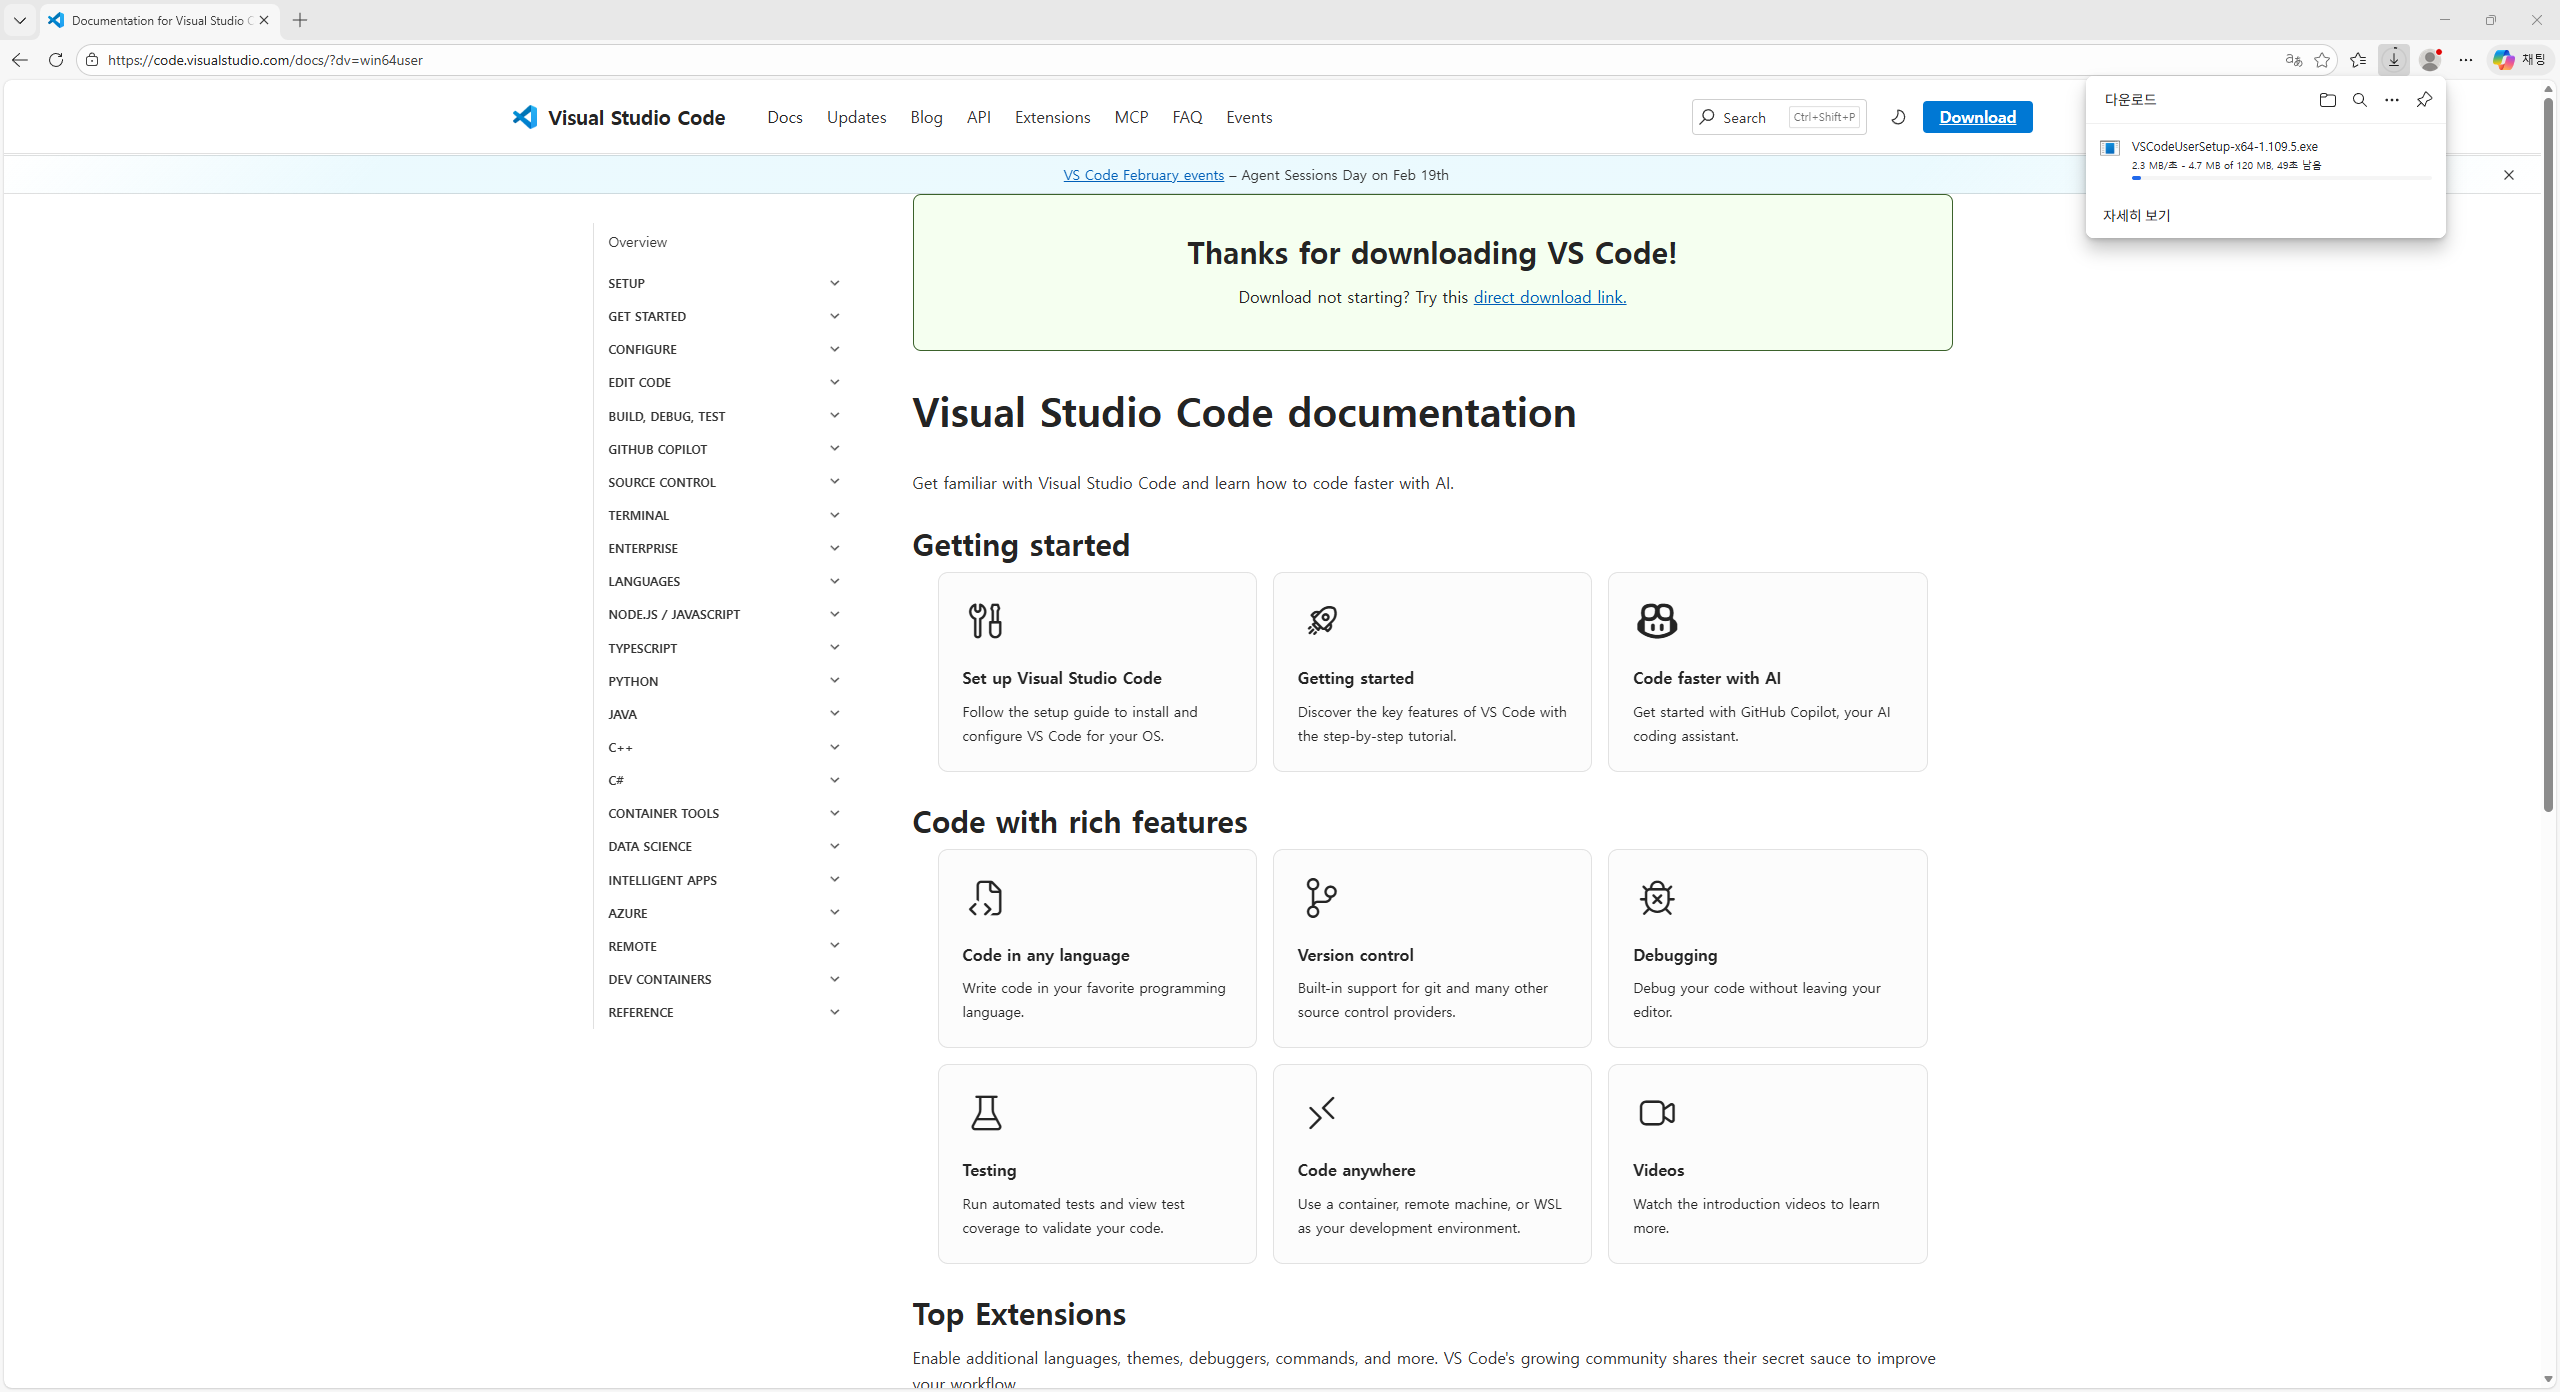2560x1392 pixels.
Task: Click the search downloads magnifier icon
Action: point(2359,100)
